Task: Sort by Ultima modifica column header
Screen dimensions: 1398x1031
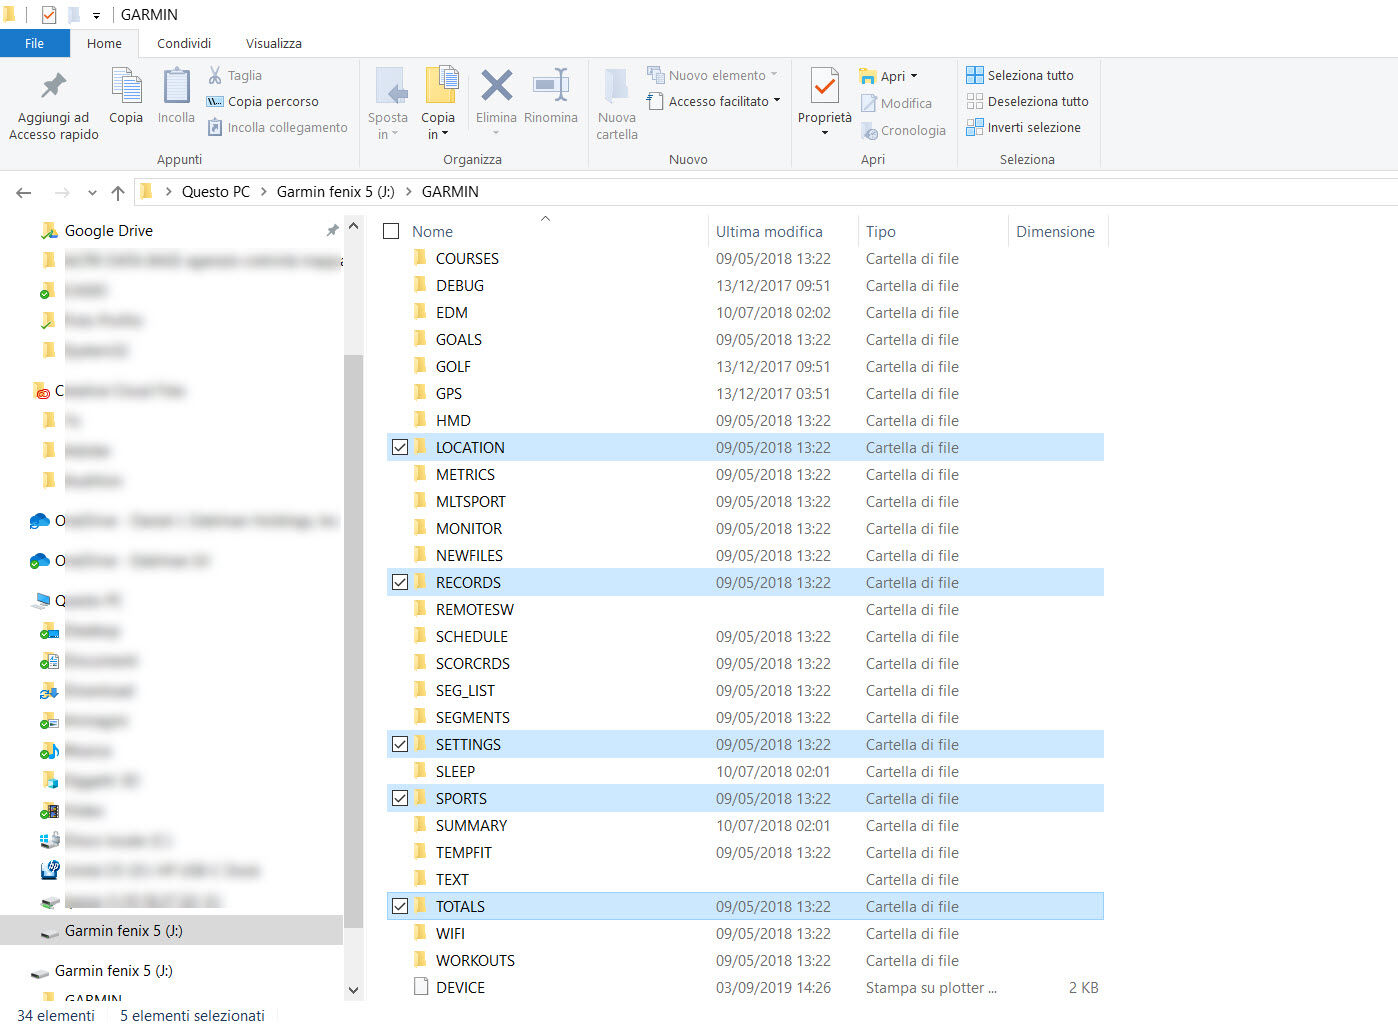Action: [x=769, y=232]
